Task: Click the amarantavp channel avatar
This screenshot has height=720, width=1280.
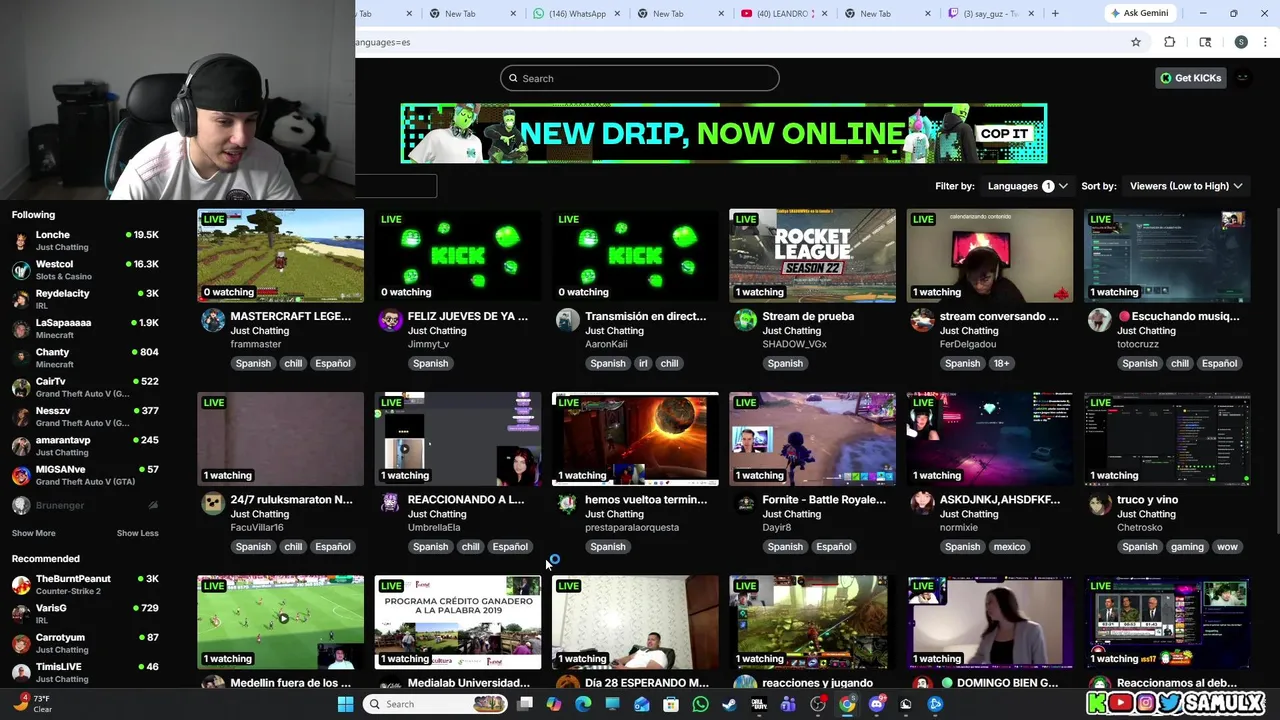Action: [21, 446]
